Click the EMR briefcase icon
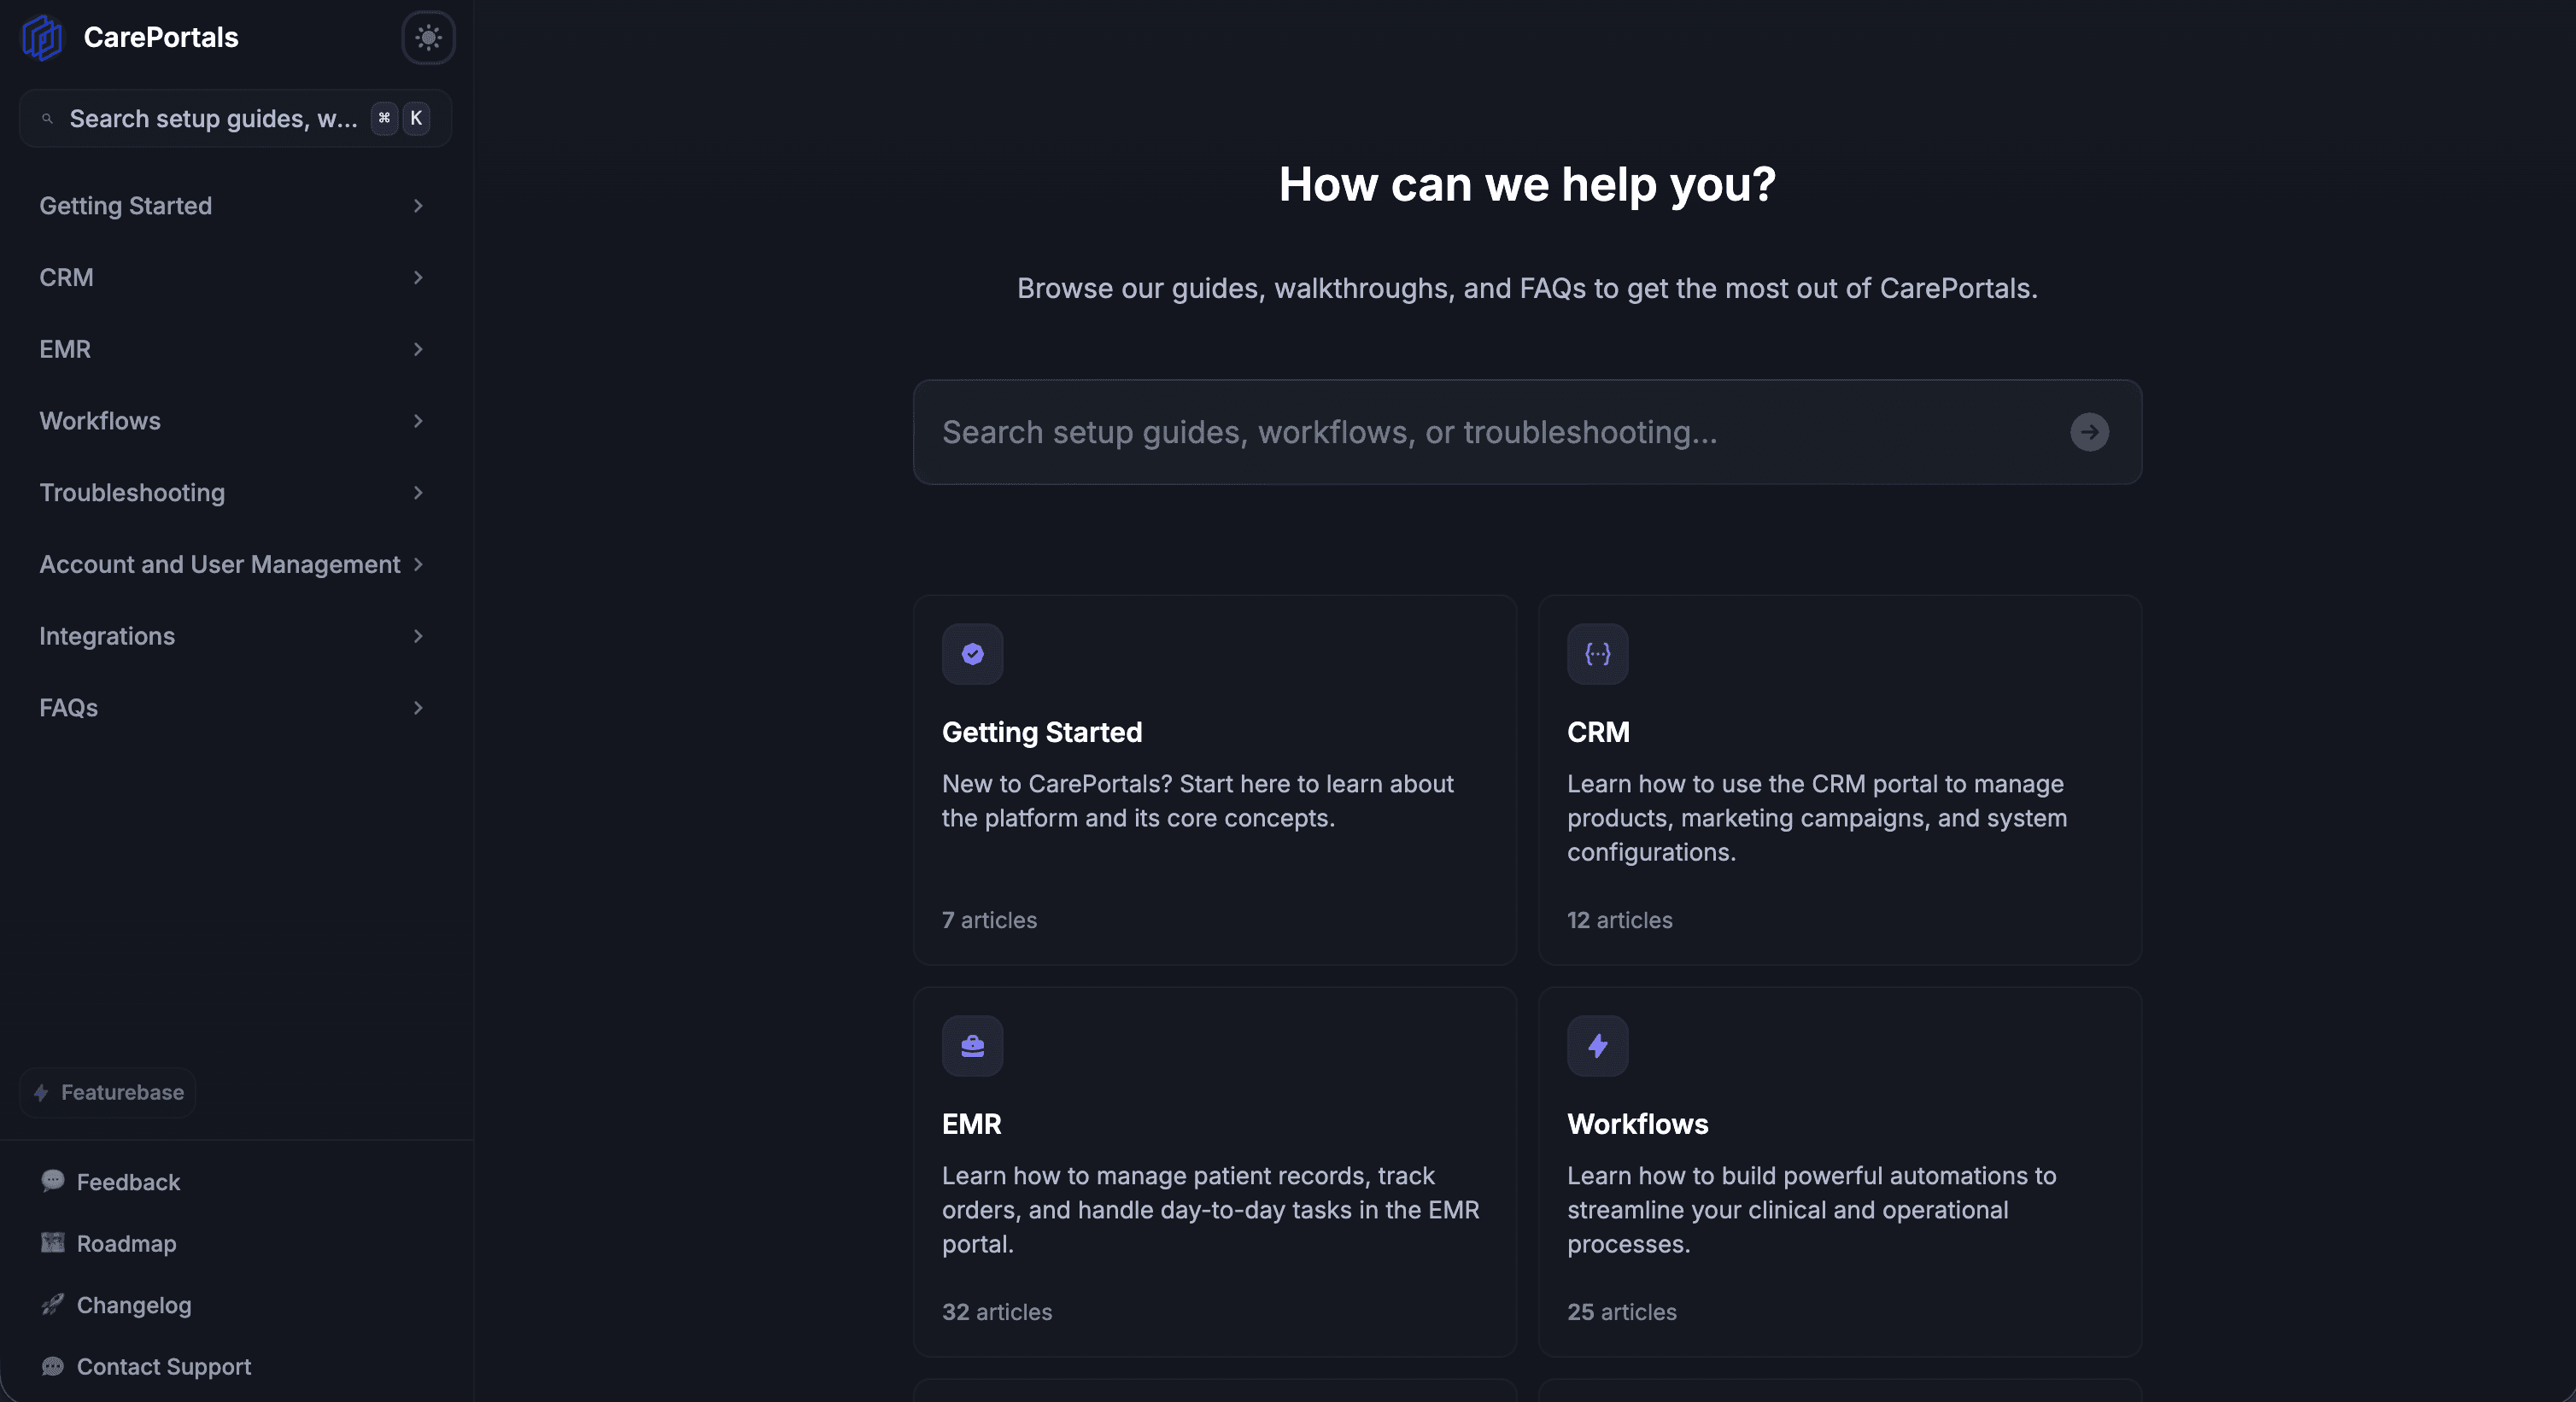The image size is (2576, 1402). pos(972,1046)
